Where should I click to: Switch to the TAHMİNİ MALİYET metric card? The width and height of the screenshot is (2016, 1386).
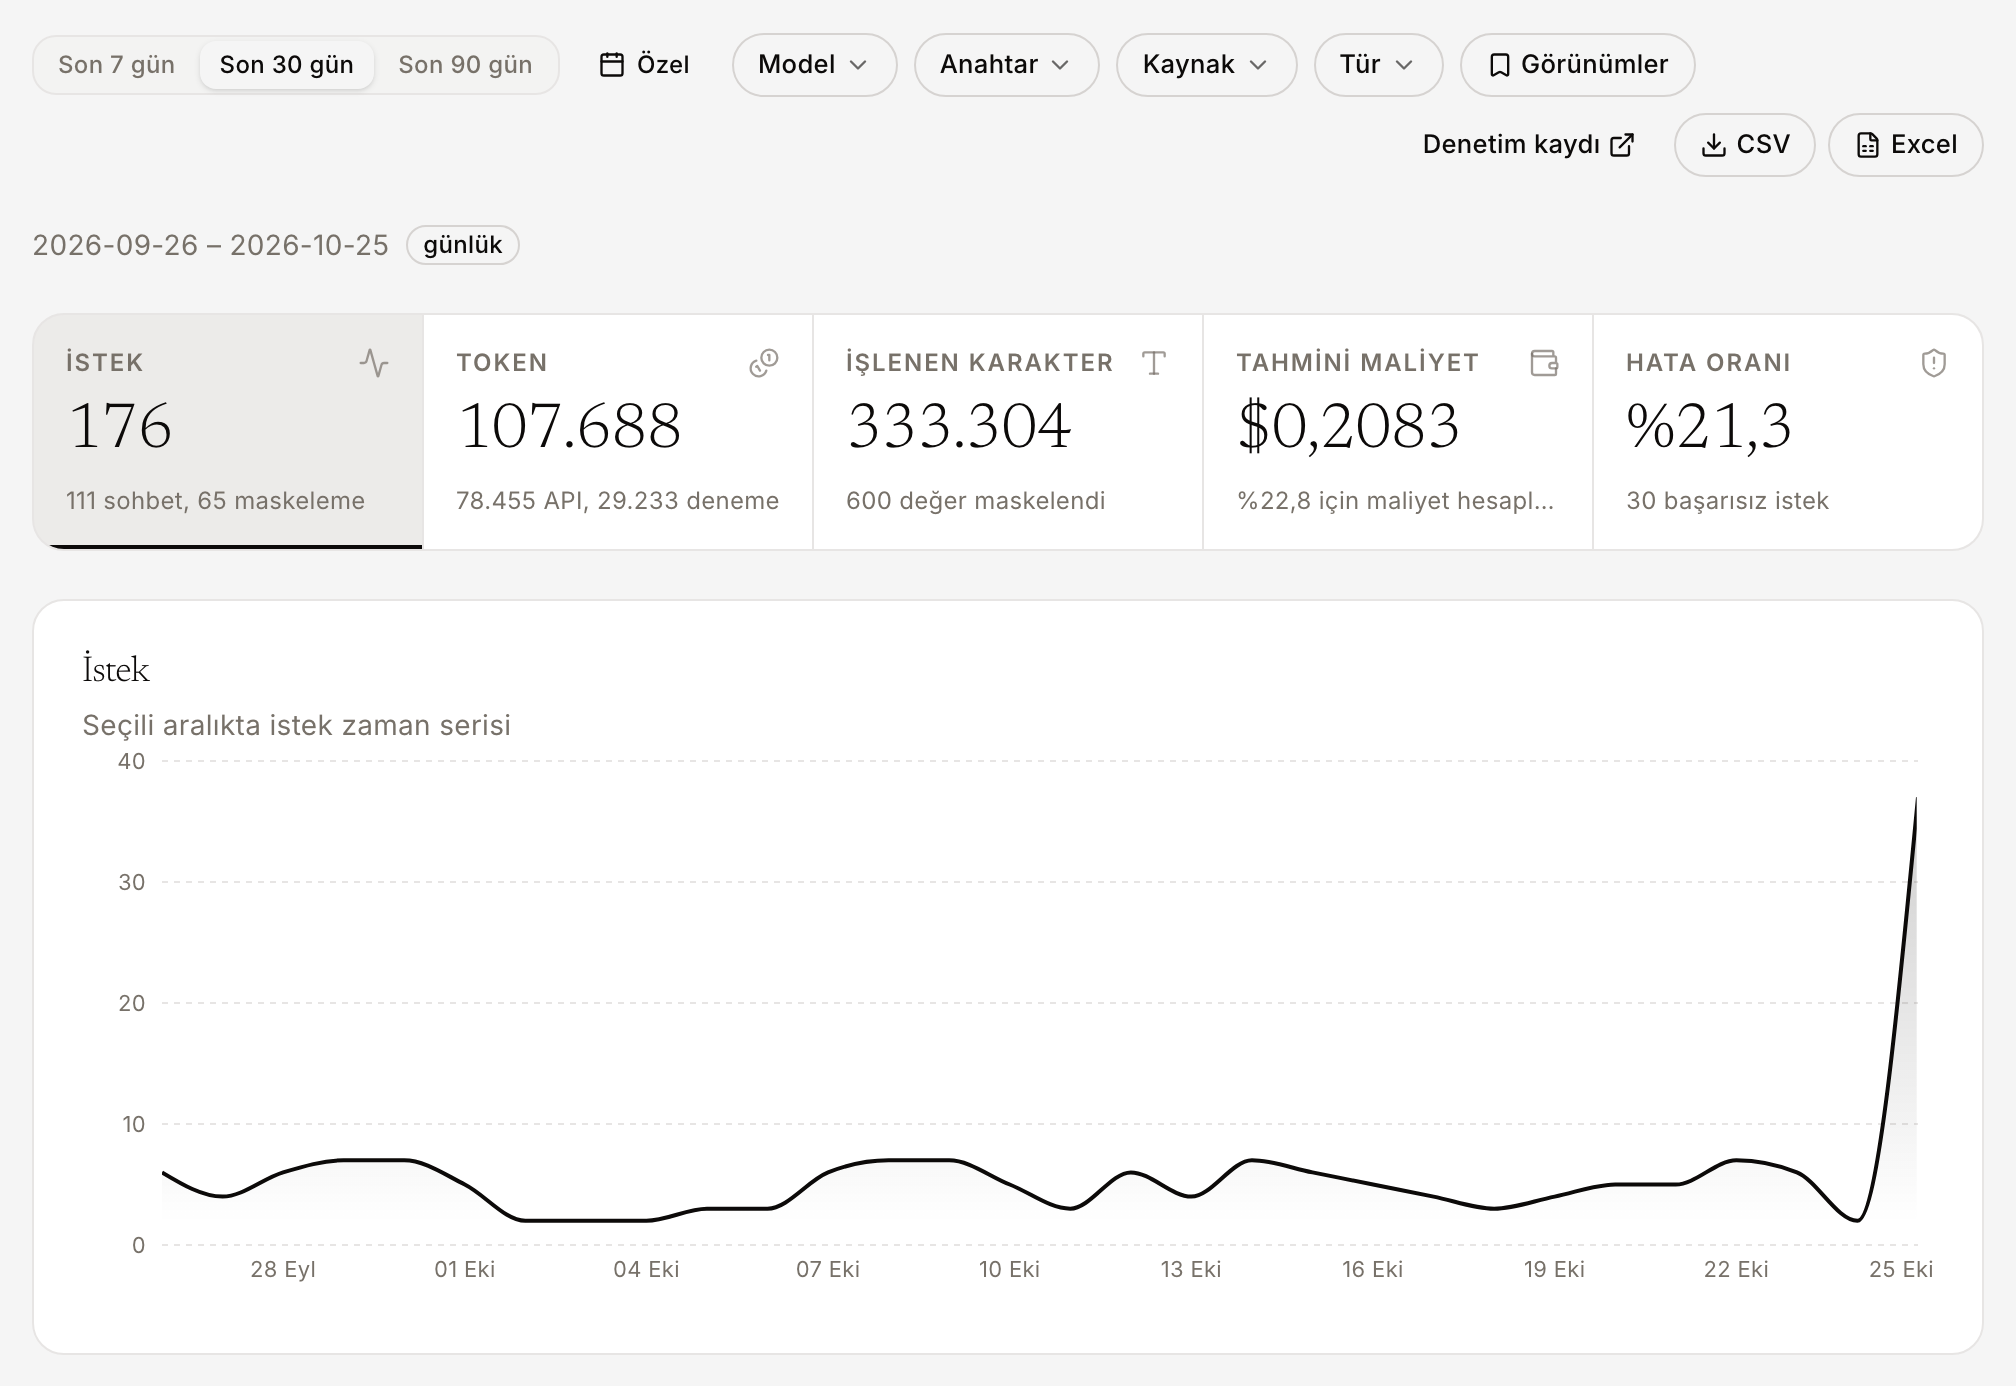(x=1398, y=432)
